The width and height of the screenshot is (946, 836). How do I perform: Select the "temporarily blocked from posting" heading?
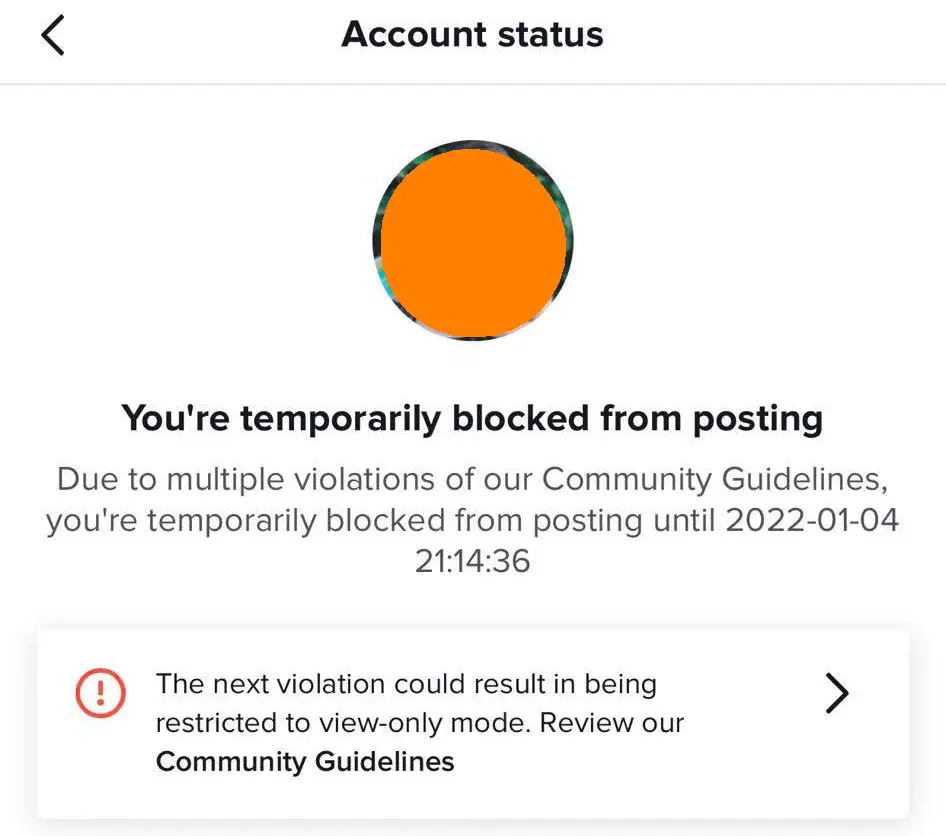coord(472,418)
